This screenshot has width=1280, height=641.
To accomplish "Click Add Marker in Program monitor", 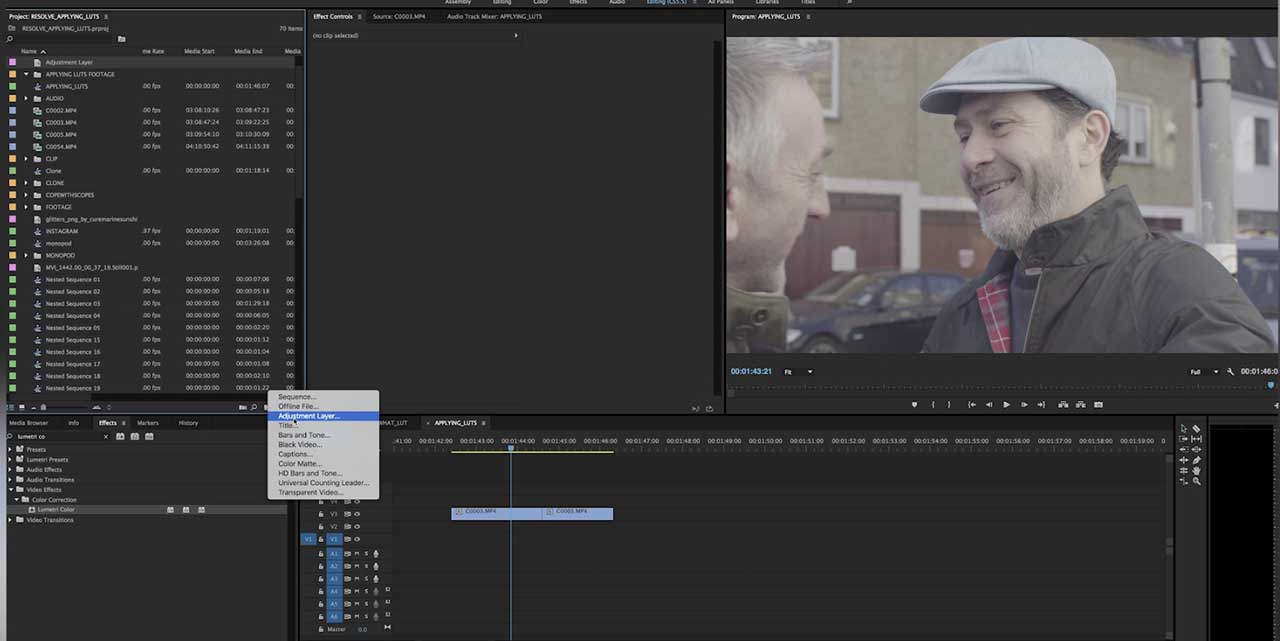I will coord(915,404).
